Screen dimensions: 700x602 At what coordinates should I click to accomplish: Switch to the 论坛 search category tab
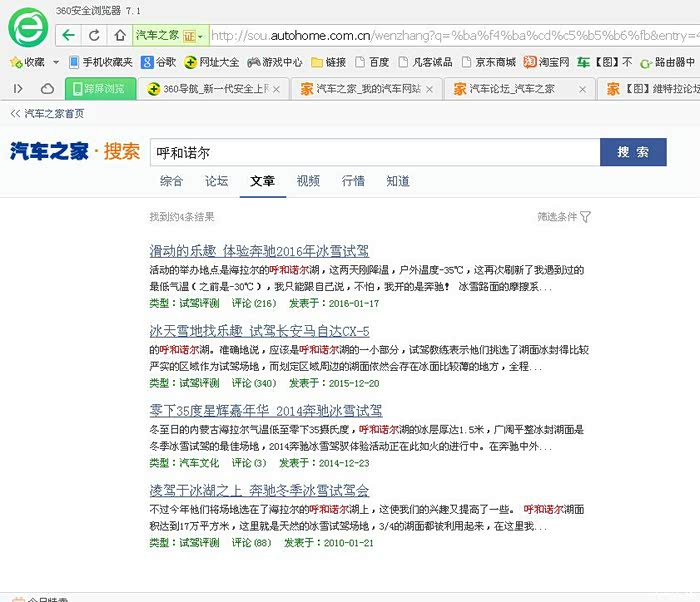[x=217, y=181]
